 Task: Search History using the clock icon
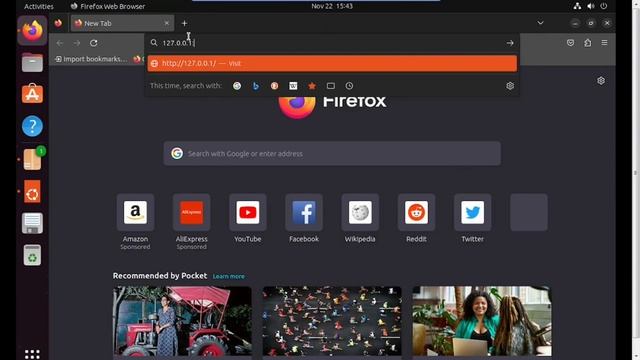(x=349, y=86)
